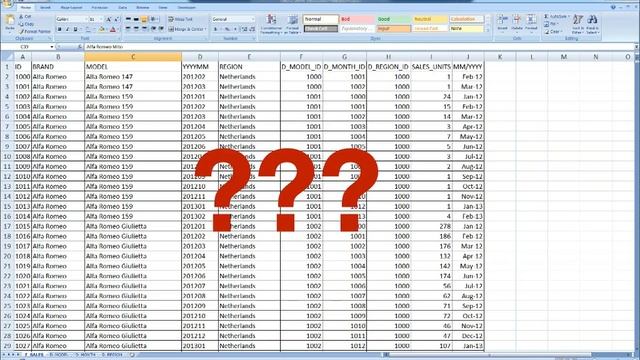
Task: Click the Insert Function fx icon
Action: pyautogui.click(x=80, y=47)
